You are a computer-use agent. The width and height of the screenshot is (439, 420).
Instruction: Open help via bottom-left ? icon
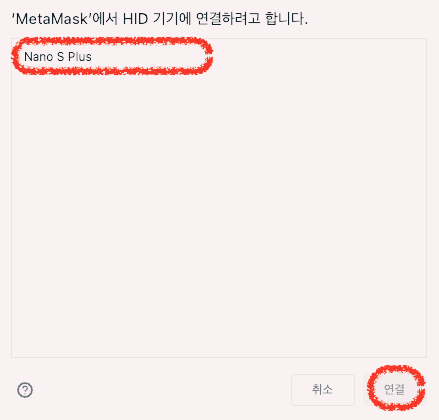click(x=25, y=390)
